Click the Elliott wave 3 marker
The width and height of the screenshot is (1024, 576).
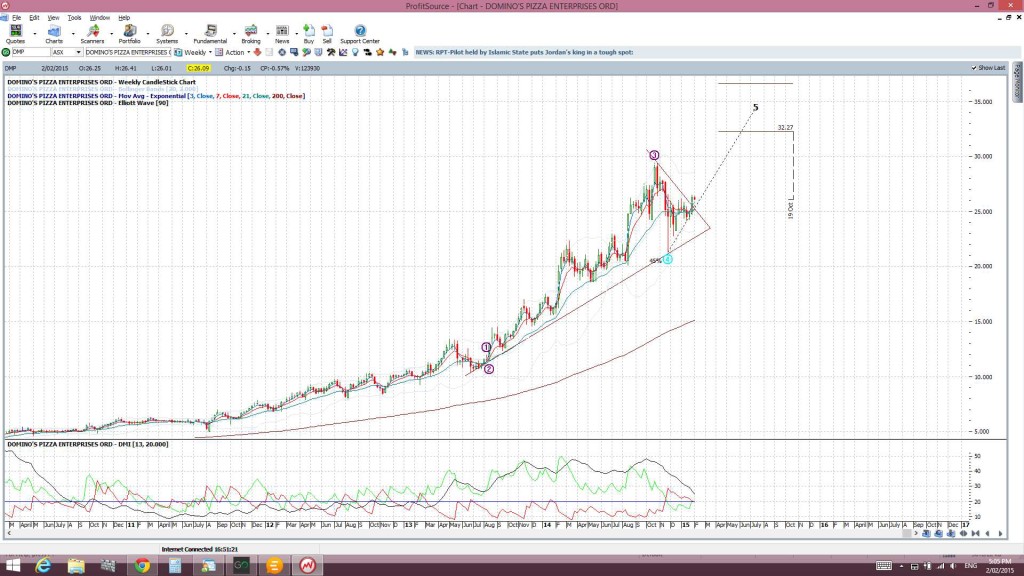pos(654,155)
